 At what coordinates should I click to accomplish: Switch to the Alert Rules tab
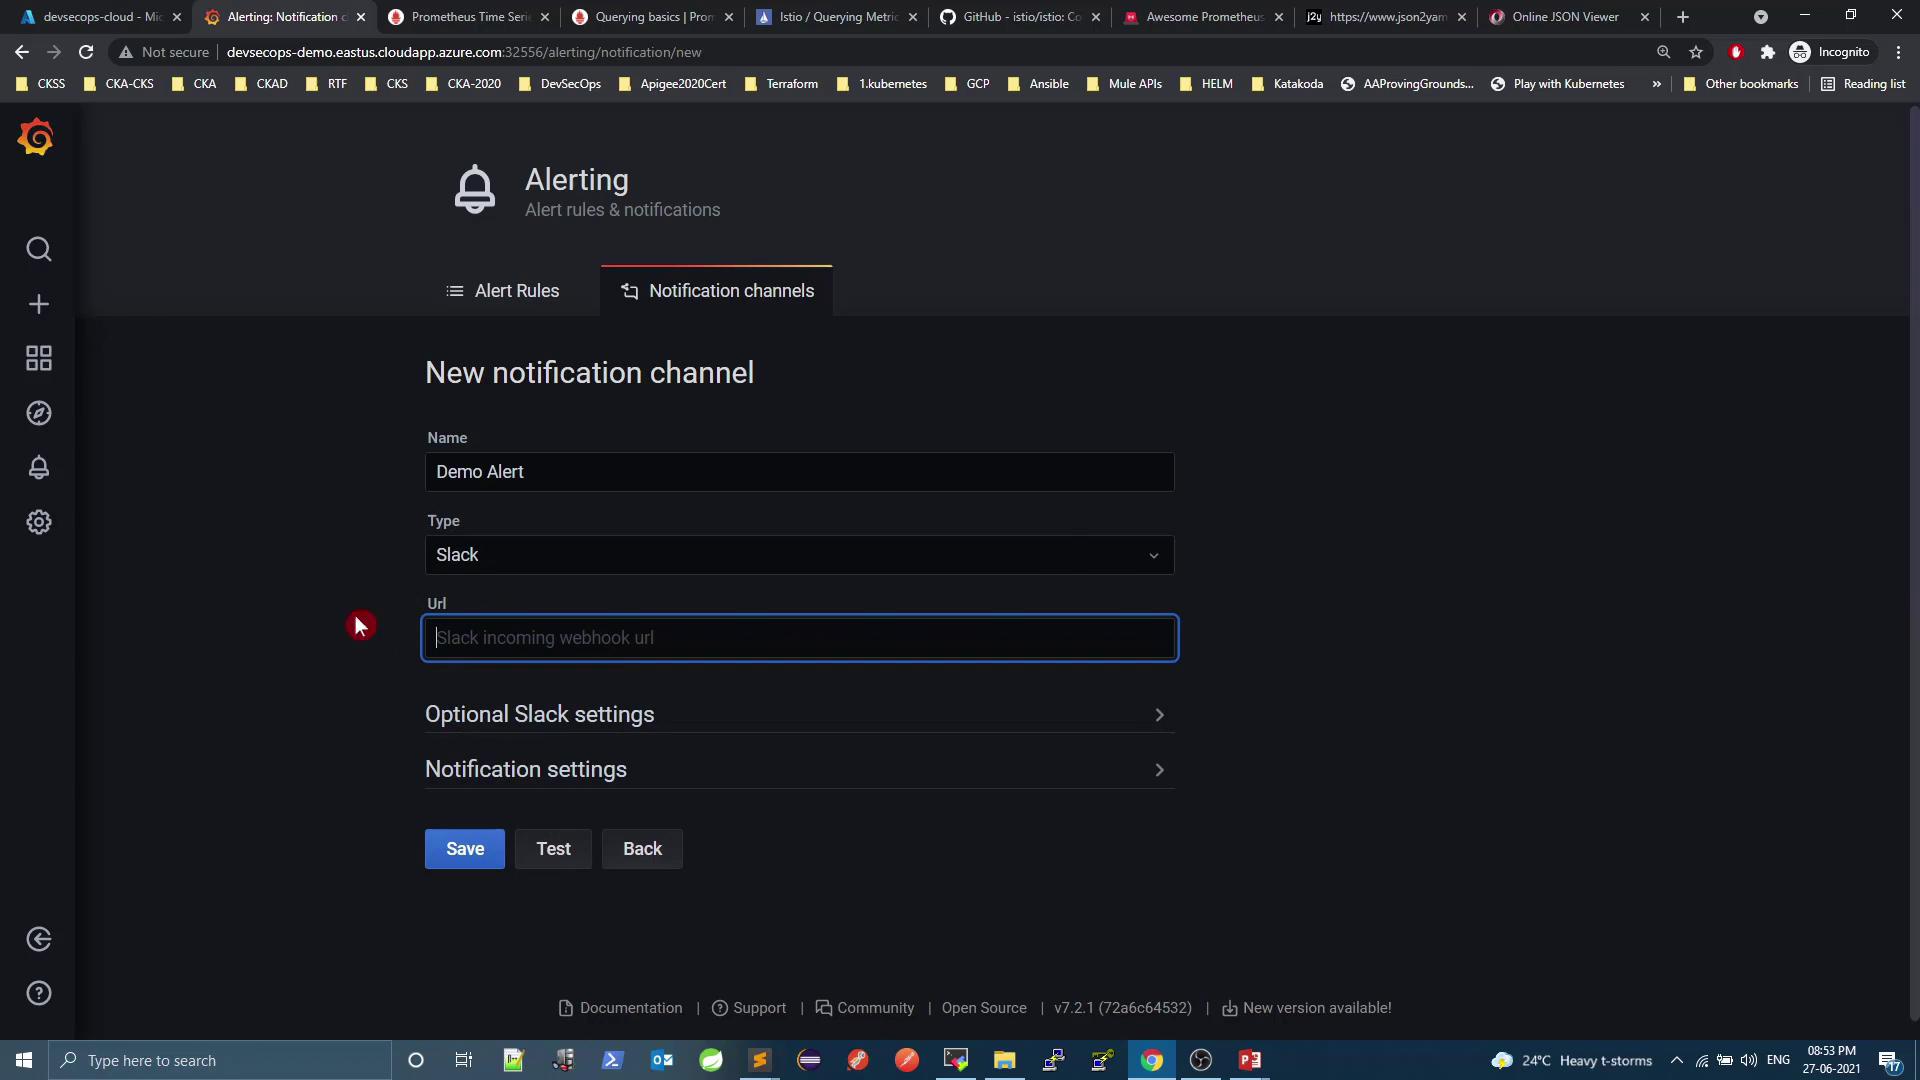point(502,291)
